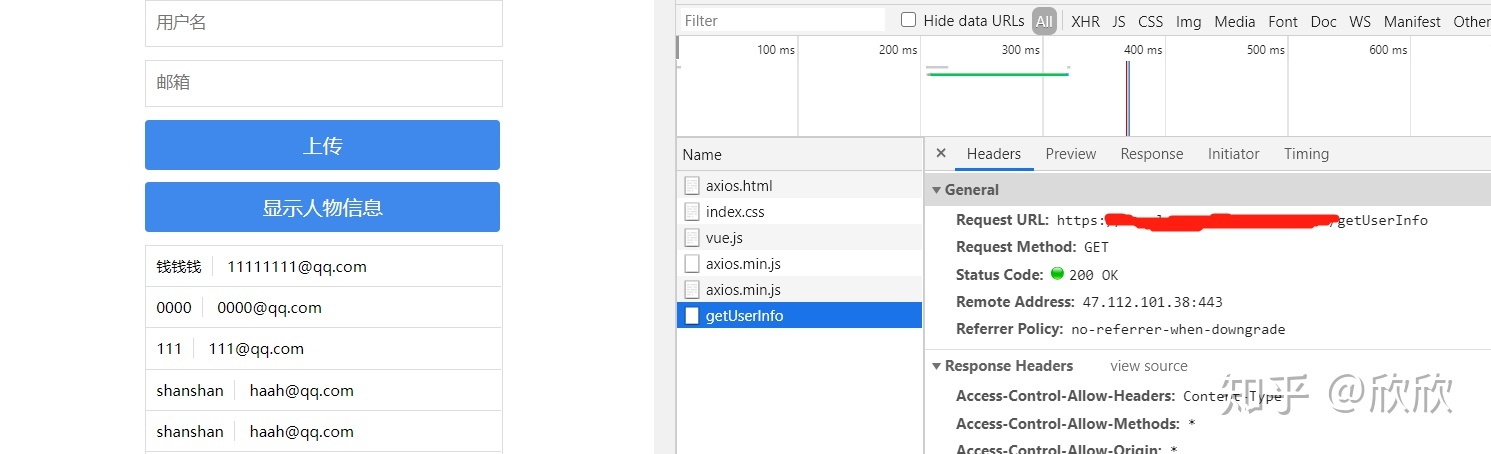Filter requests by WS
Image resolution: width=1491 pixels, height=454 pixels.
[1360, 21]
